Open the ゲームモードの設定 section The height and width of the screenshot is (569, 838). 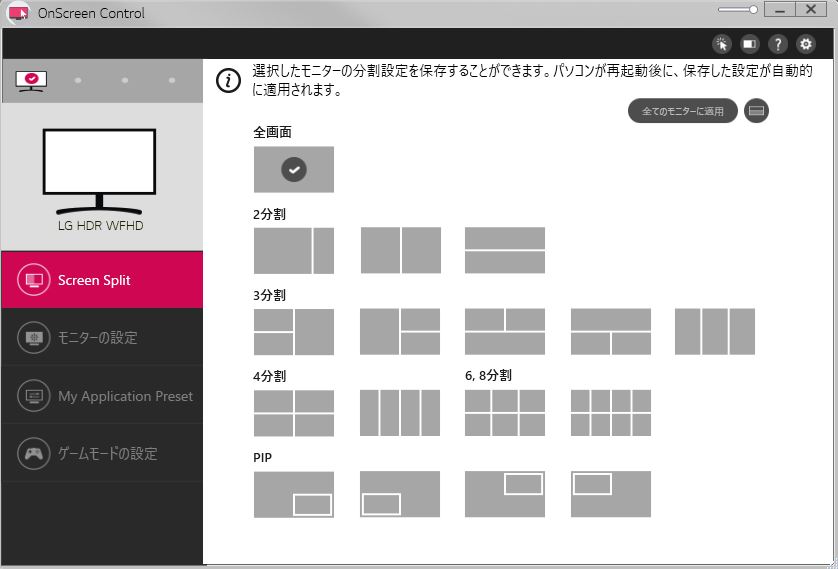[102, 453]
